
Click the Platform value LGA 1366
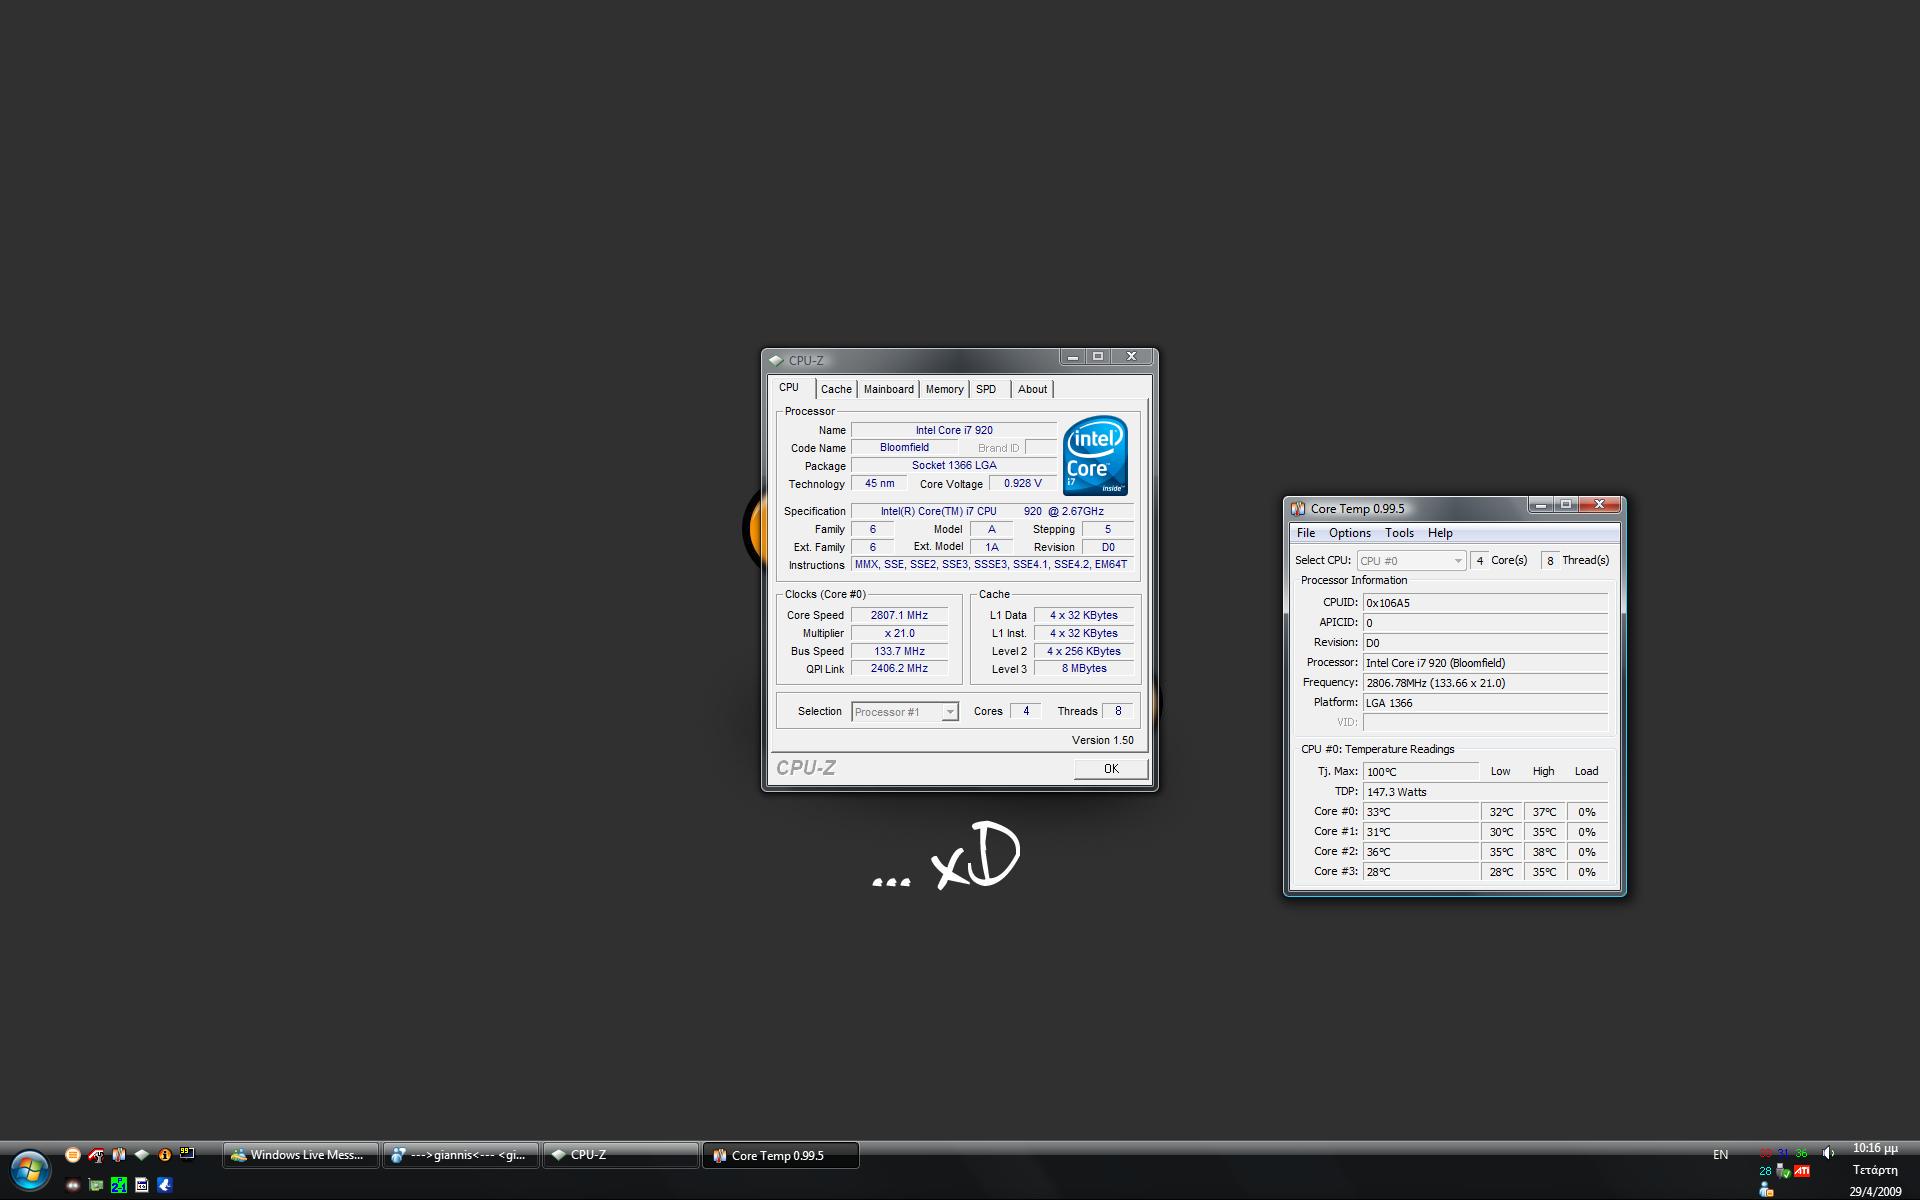click(1485, 703)
